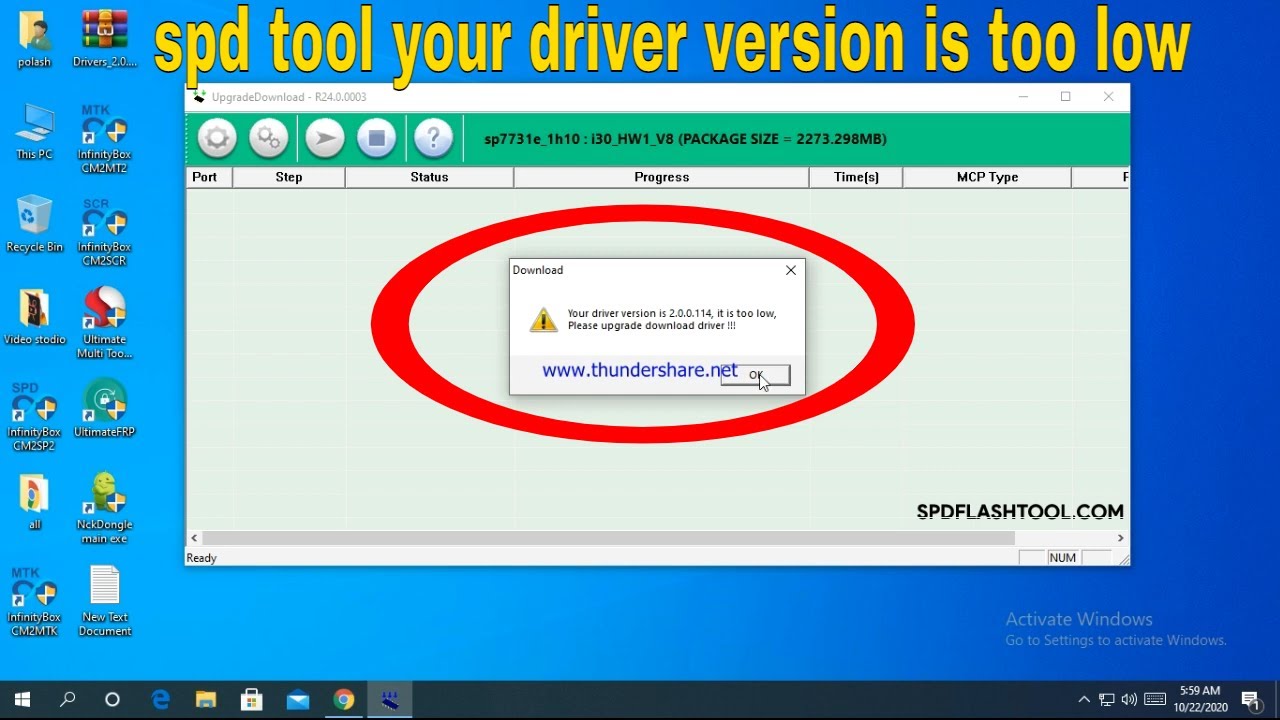
Task: Select UpgradeDownload app on taskbar
Action: [390, 700]
